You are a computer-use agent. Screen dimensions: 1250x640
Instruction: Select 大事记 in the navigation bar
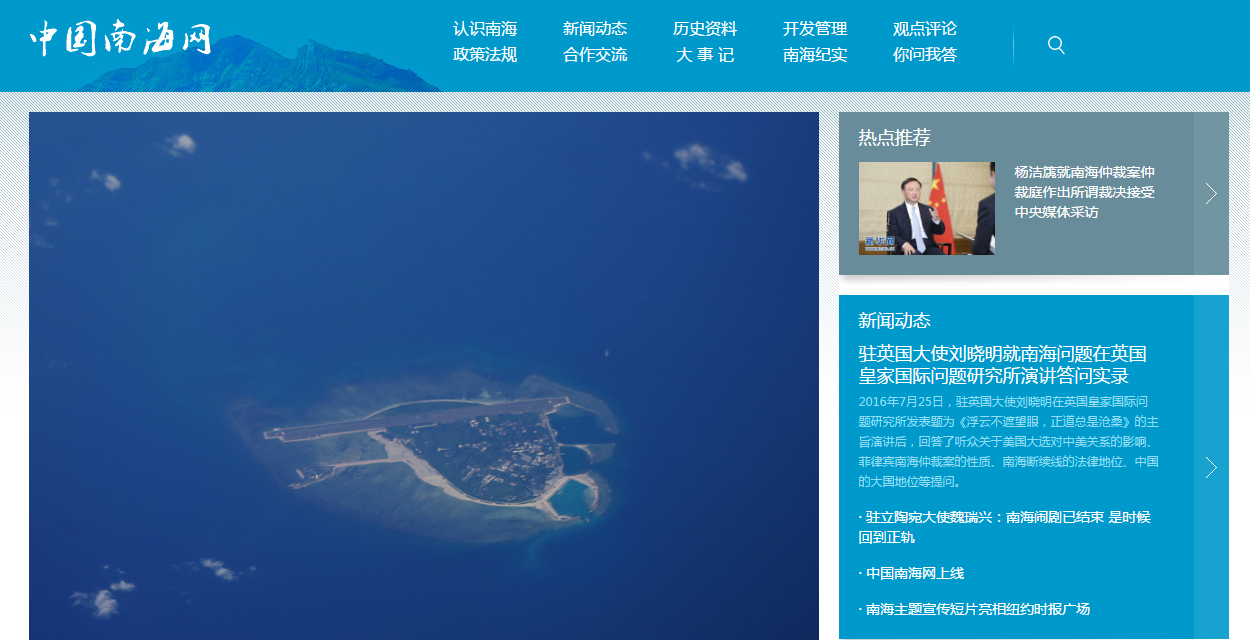click(x=705, y=55)
